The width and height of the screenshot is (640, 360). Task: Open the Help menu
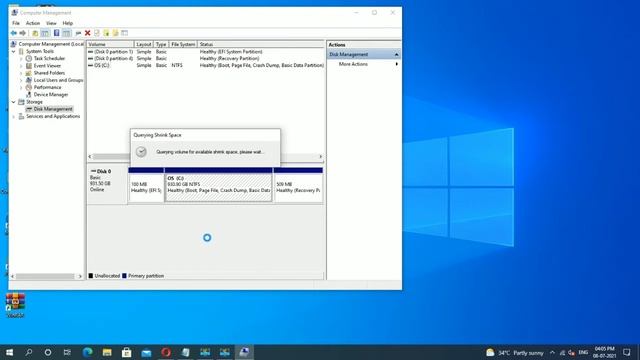[68, 23]
